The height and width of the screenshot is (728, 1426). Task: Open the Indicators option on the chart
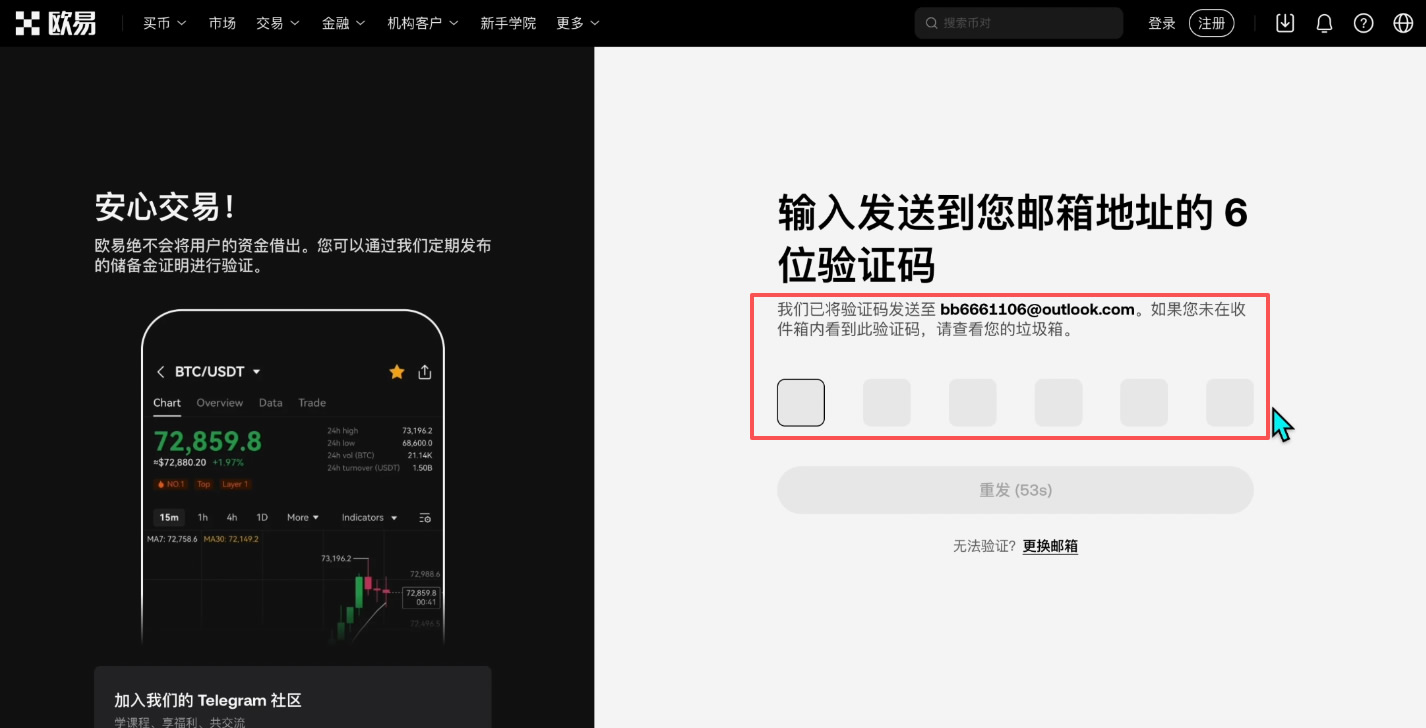[362, 517]
